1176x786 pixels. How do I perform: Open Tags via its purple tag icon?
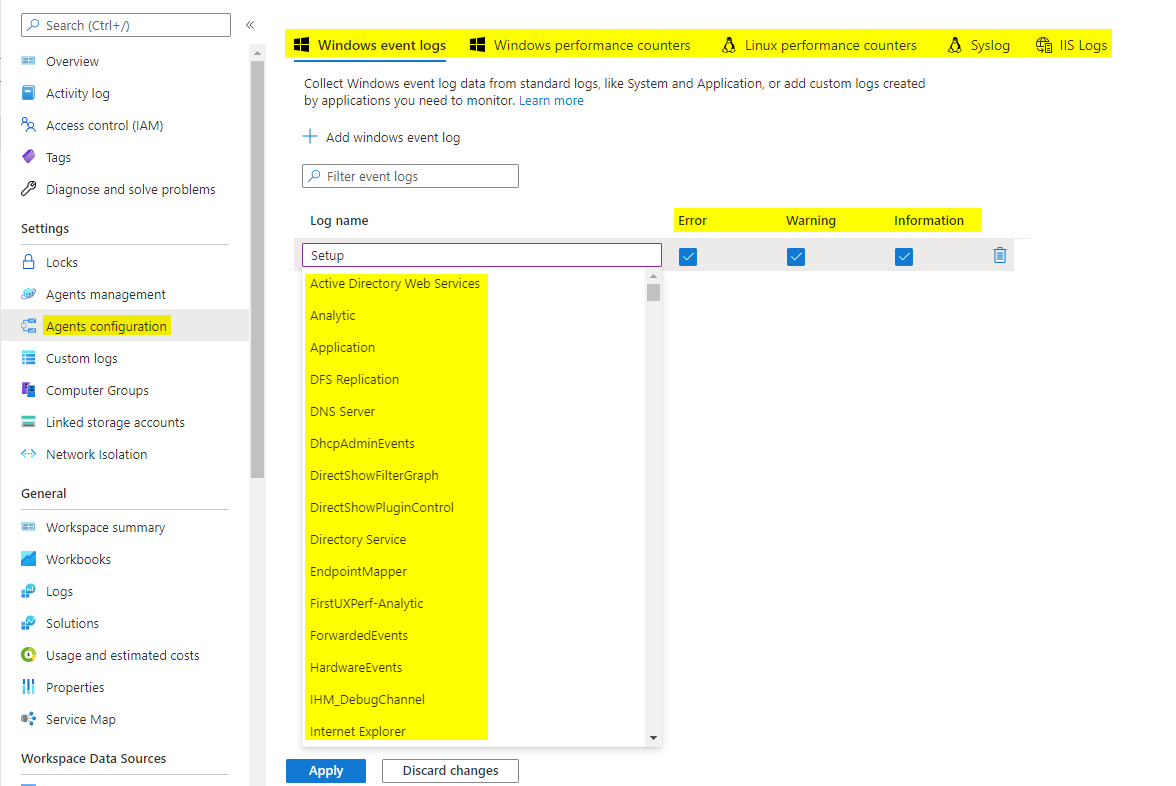[28, 157]
